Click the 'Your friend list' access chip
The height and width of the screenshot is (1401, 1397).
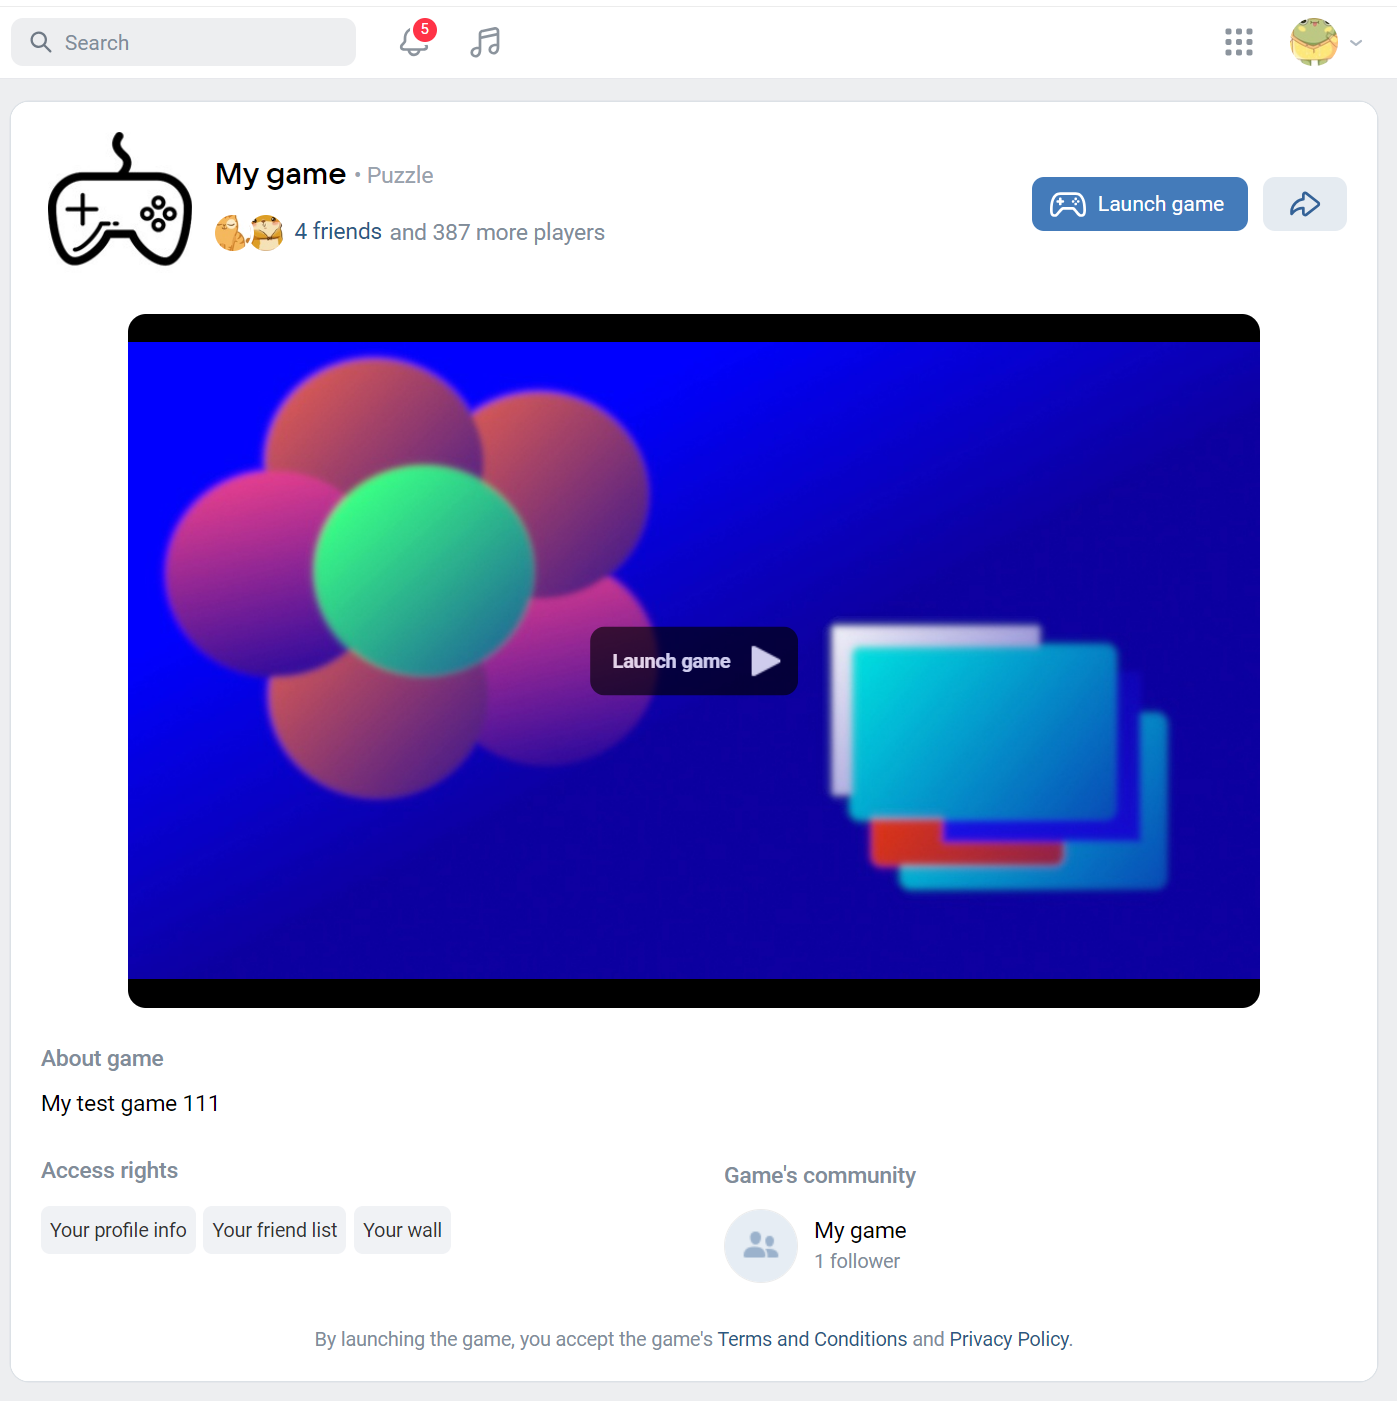coord(275,1230)
